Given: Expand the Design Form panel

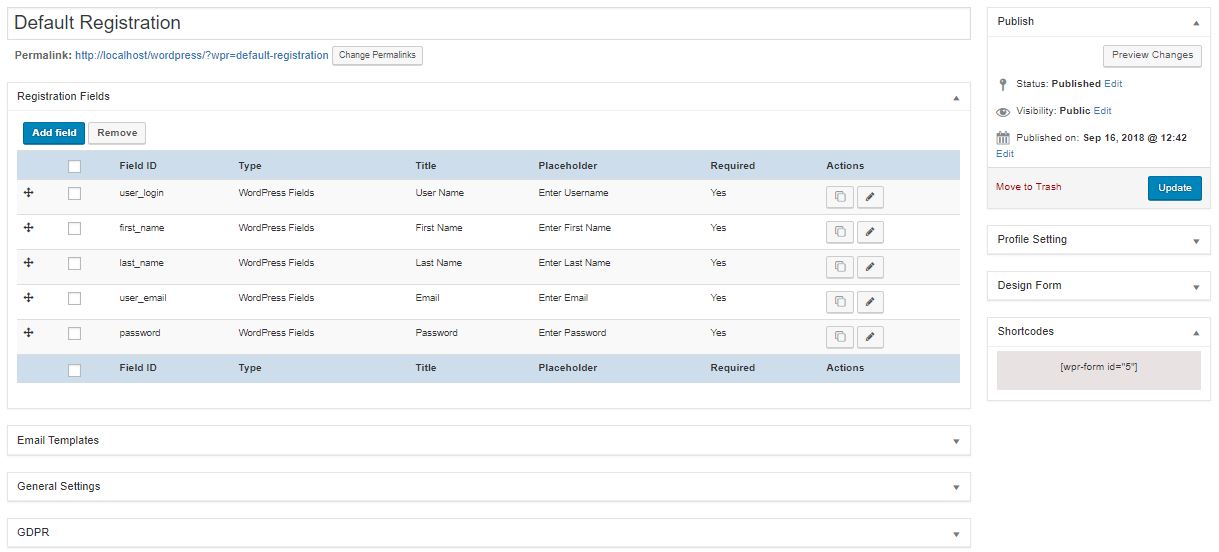Looking at the screenshot, I should [x=1196, y=287].
